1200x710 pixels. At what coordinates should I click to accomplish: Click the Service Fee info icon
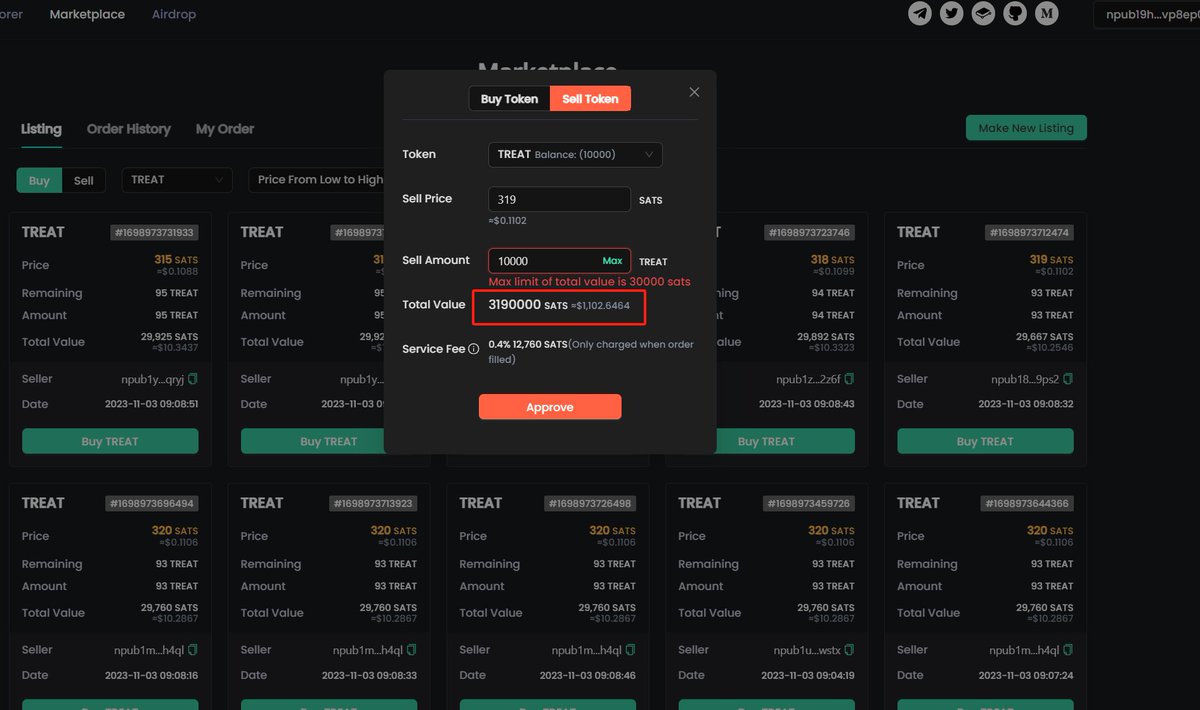pos(474,349)
